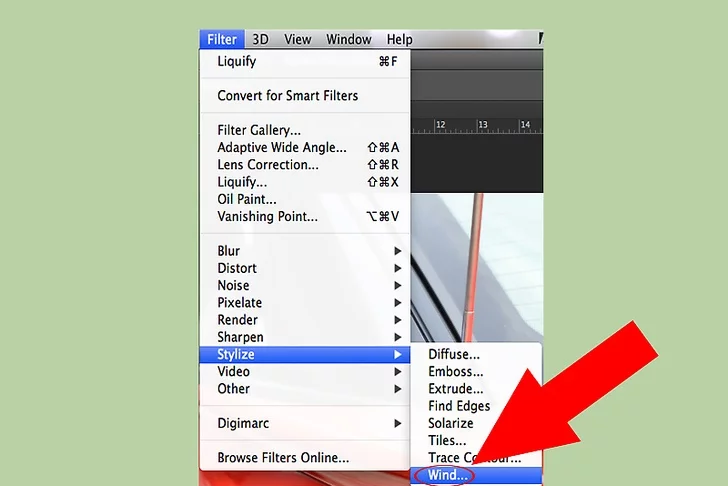Choose Convert for Smart Filters
The width and height of the screenshot is (728, 486).
pos(287,96)
